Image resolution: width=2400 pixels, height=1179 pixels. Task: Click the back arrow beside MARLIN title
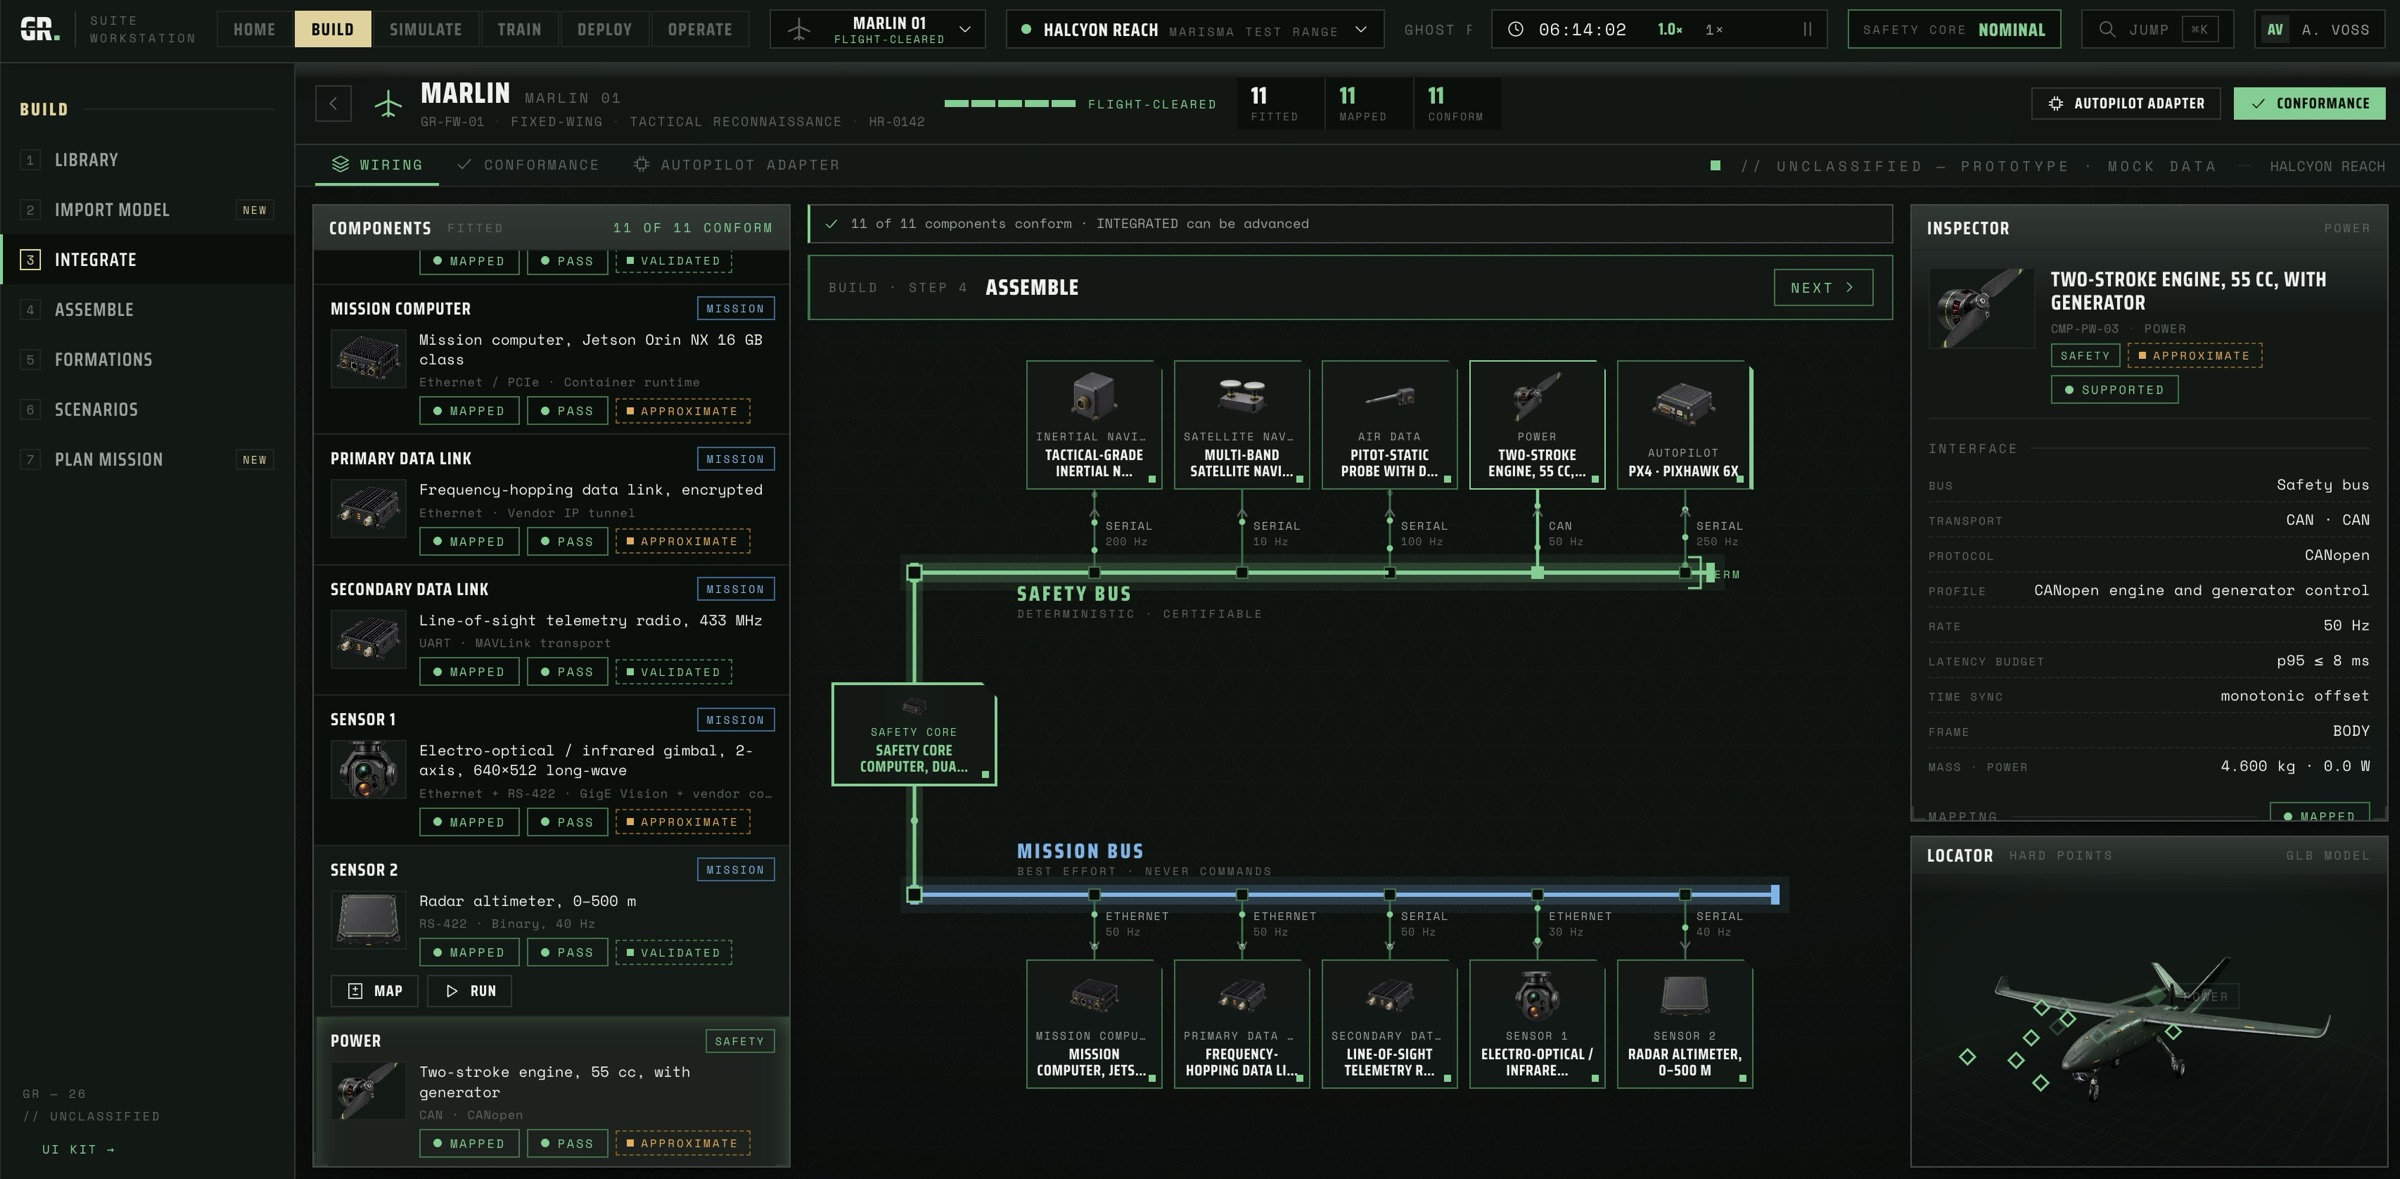[333, 103]
